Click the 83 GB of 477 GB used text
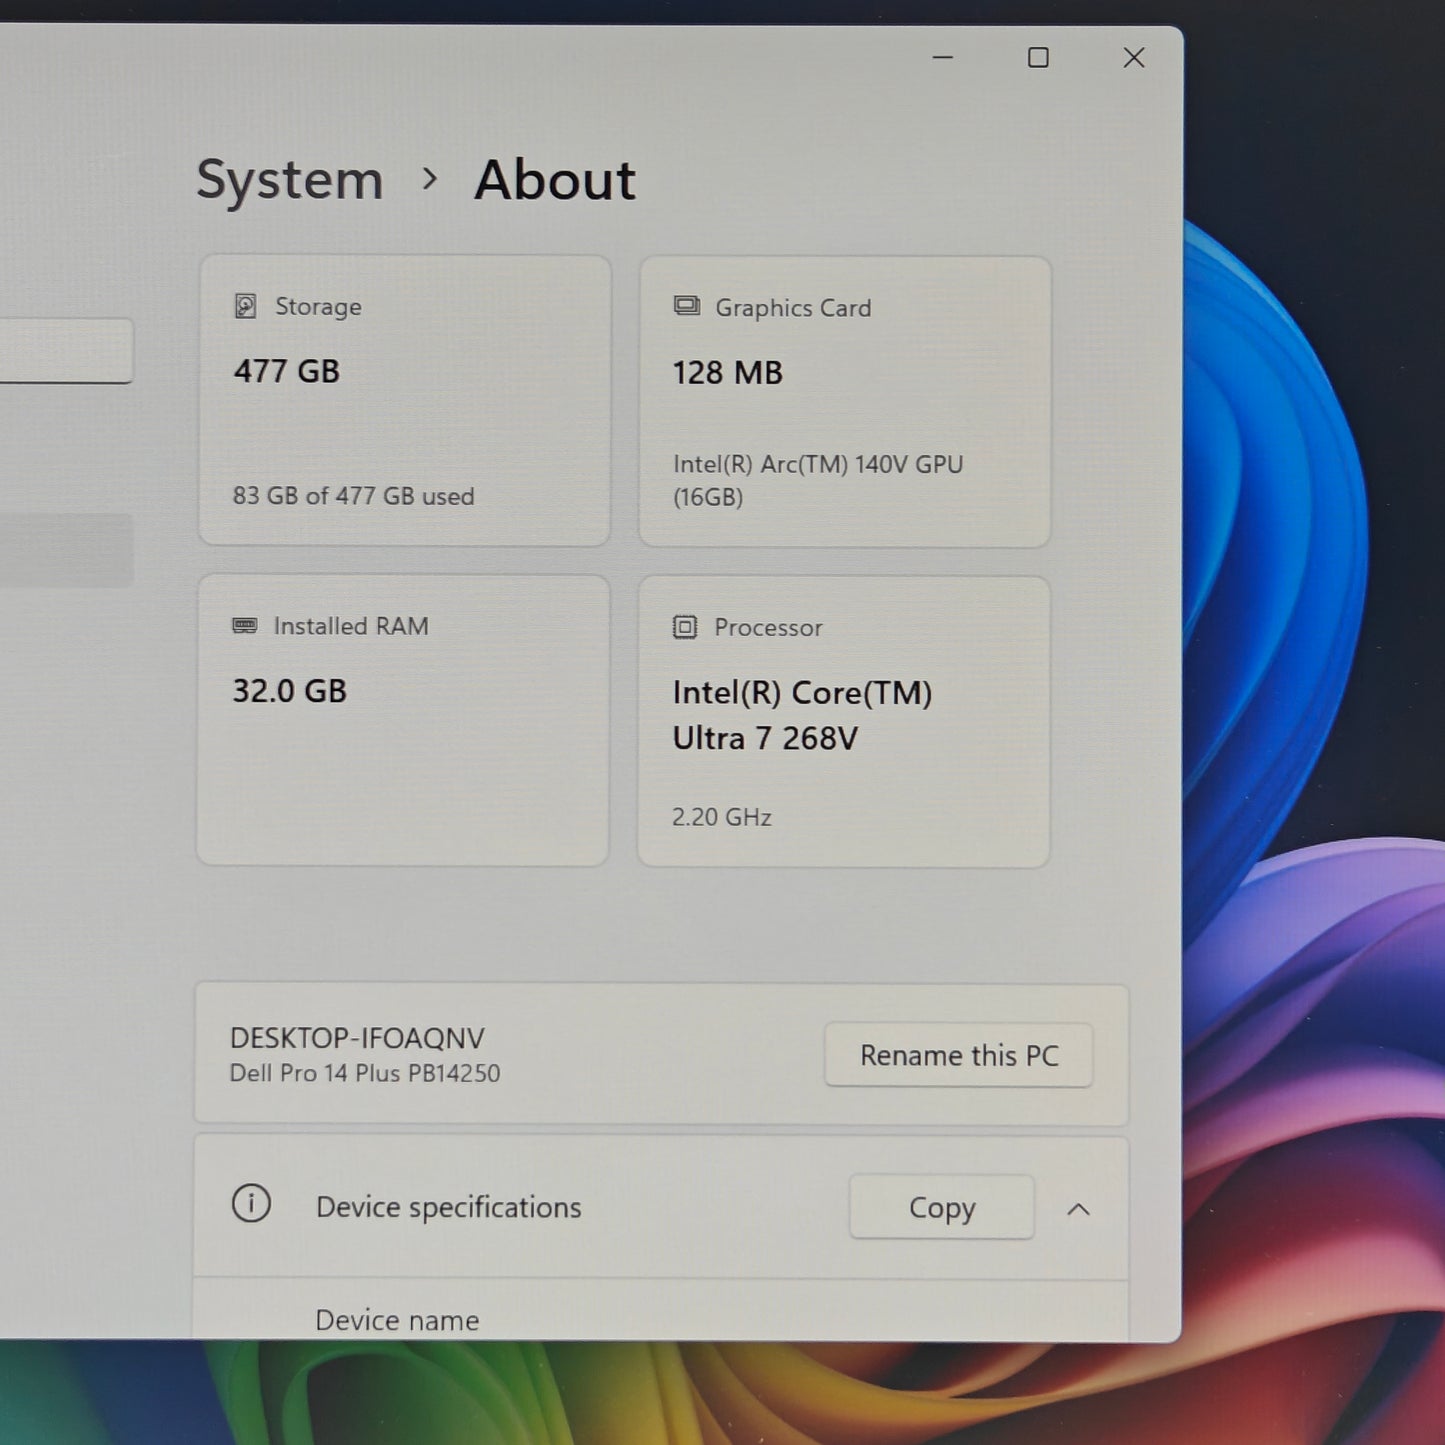The height and width of the screenshot is (1445, 1445). (x=353, y=496)
